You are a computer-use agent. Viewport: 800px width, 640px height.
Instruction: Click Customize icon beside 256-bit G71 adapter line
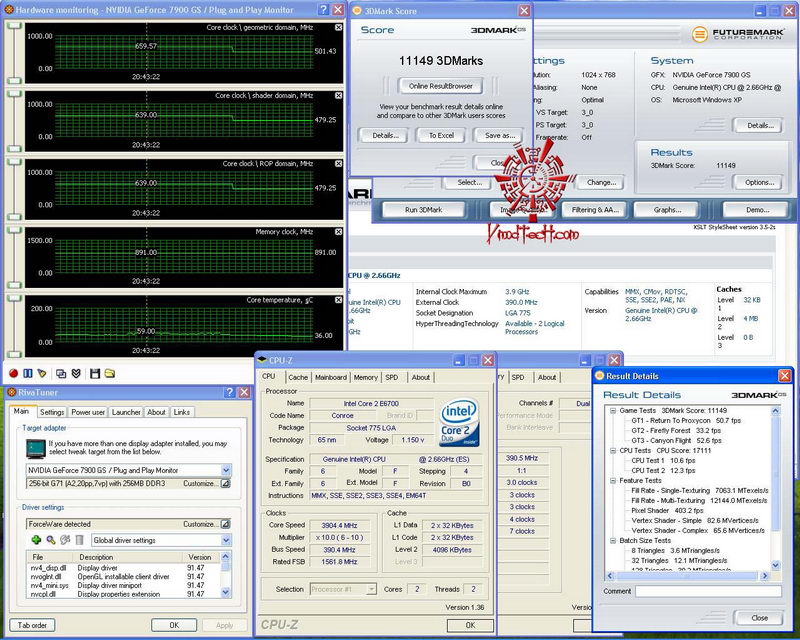[226, 483]
